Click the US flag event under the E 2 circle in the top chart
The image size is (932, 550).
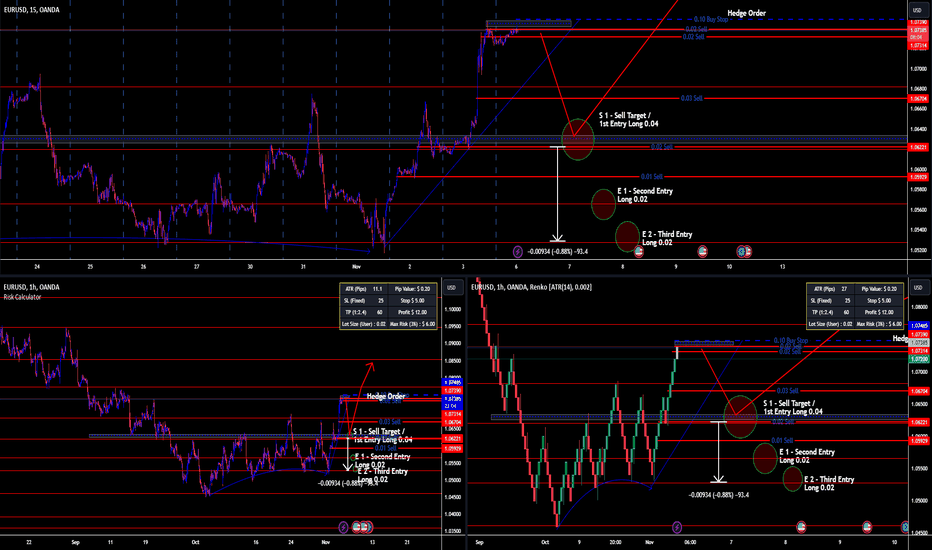point(639,252)
